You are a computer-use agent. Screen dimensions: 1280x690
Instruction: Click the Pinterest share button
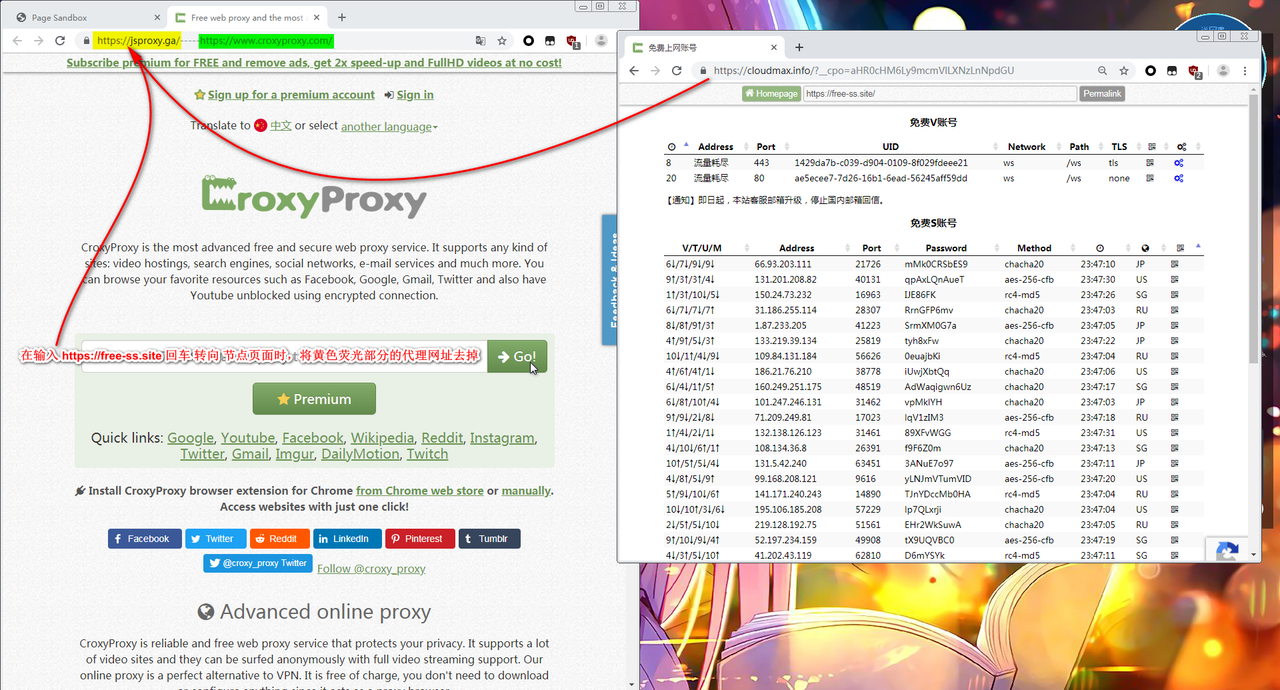(x=420, y=538)
